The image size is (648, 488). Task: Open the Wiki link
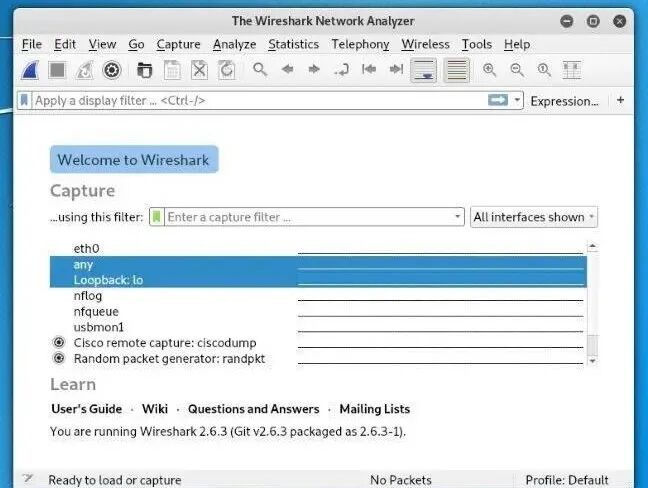click(x=155, y=409)
